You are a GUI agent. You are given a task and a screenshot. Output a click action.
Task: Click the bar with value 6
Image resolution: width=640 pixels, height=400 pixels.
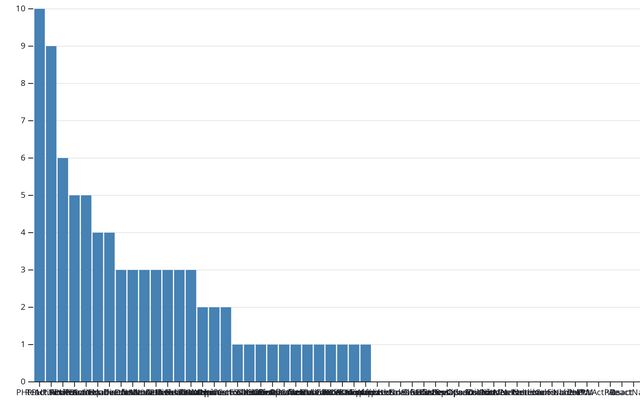pyautogui.click(x=63, y=269)
